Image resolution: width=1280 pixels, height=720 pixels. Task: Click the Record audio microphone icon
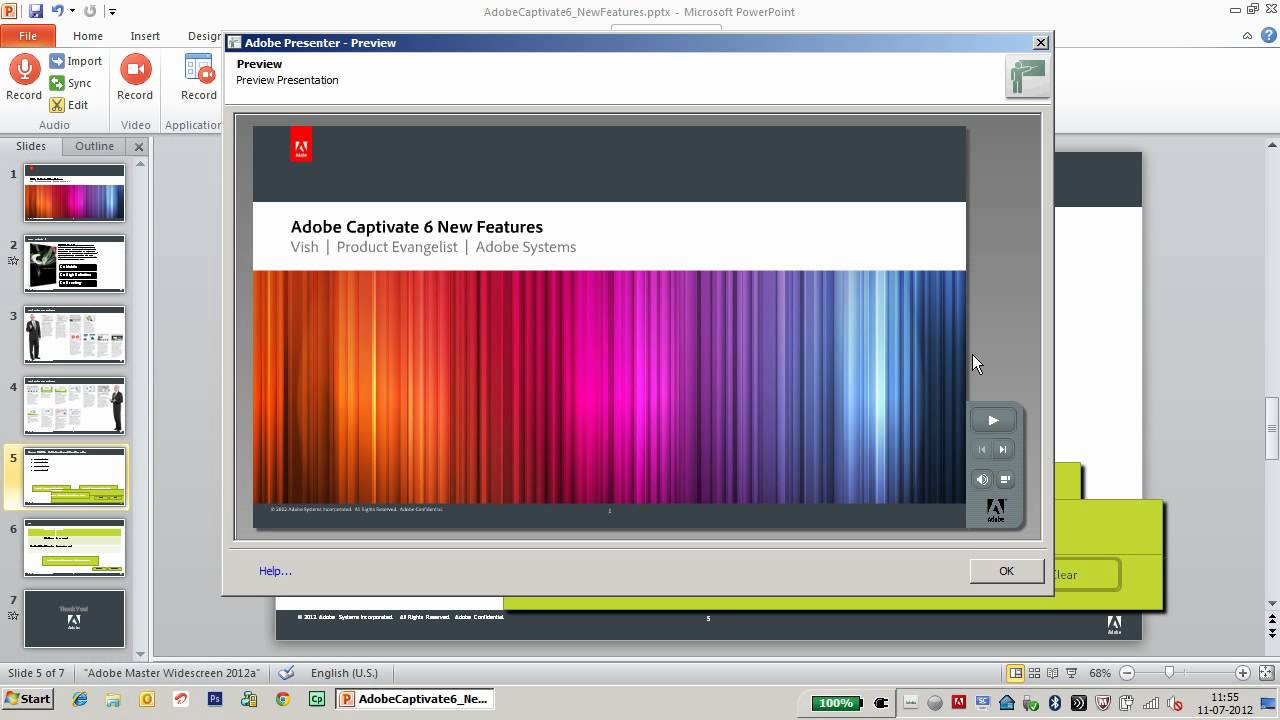[24, 69]
